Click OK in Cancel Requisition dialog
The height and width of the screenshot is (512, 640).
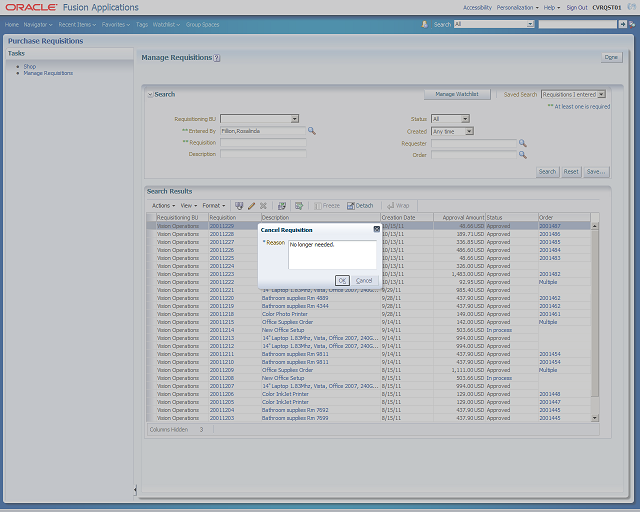click(x=342, y=280)
